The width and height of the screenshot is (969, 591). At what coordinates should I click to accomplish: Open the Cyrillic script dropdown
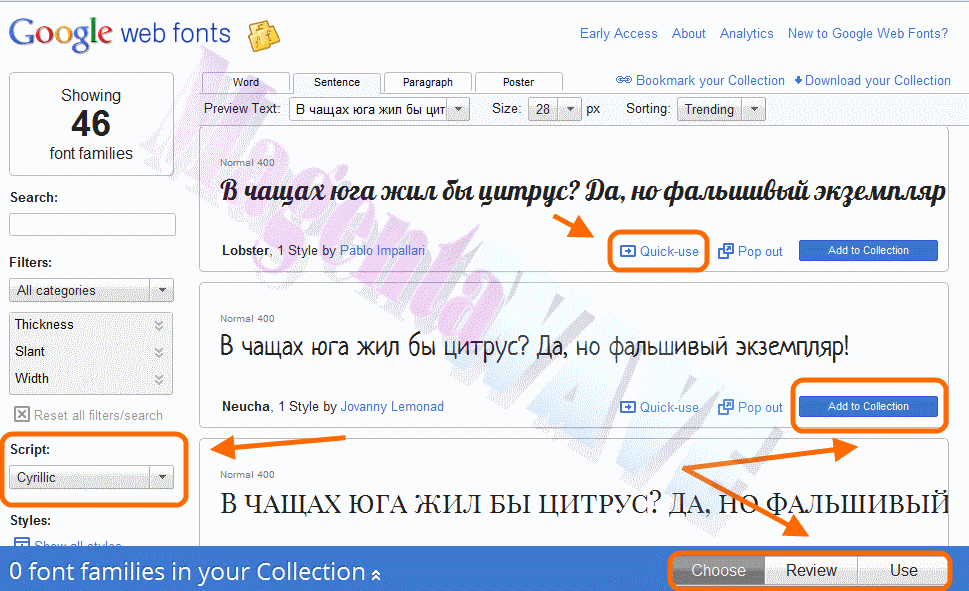(x=91, y=477)
